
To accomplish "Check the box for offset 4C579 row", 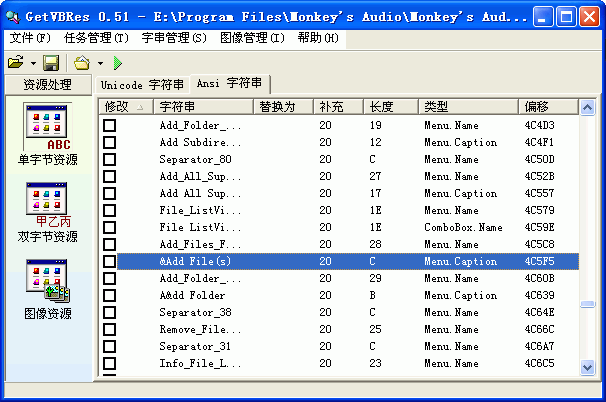I will (110, 210).
